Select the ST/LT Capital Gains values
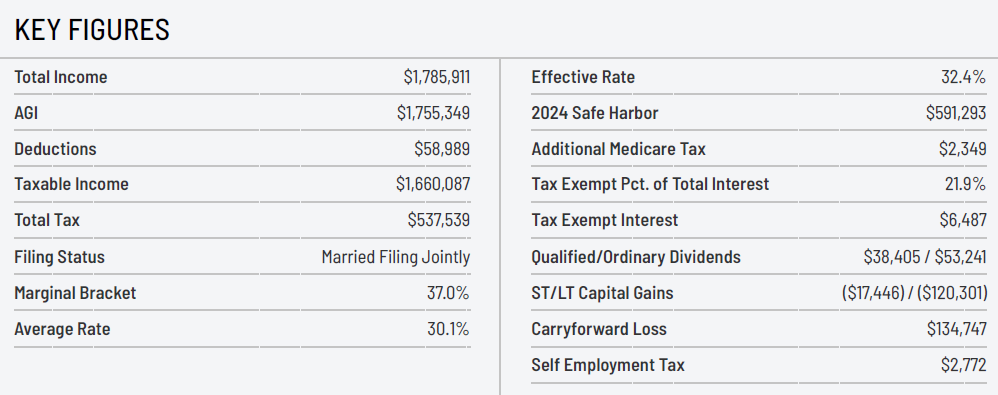 (915, 293)
